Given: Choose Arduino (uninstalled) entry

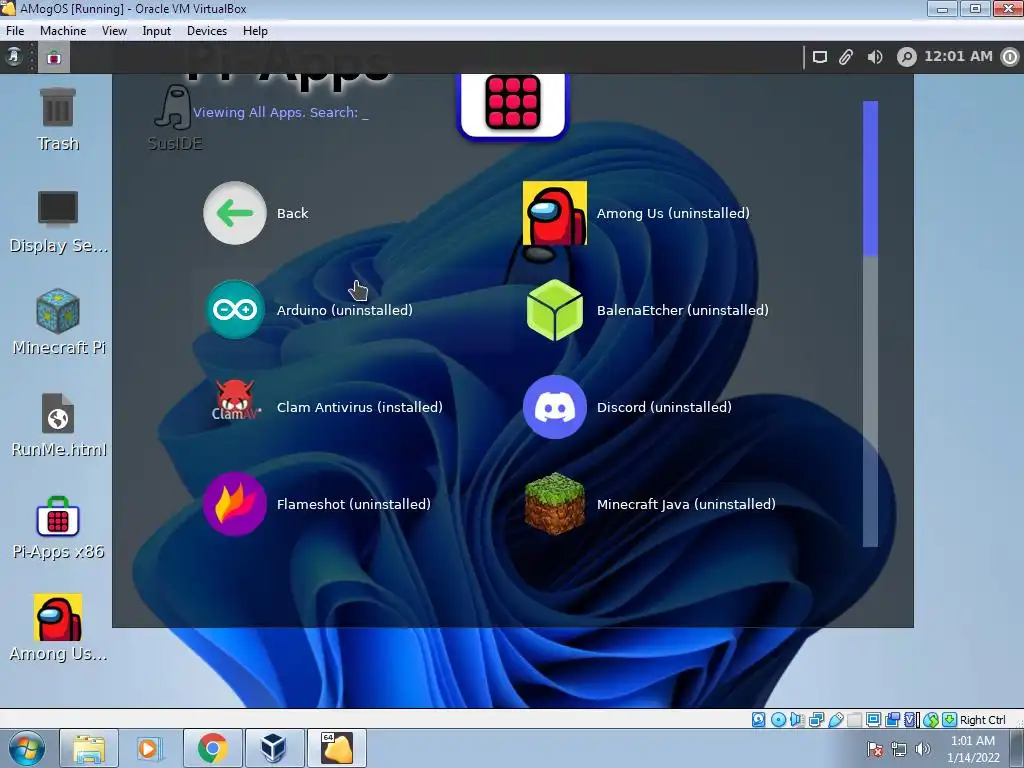Looking at the screenshot, I should 345,310.
